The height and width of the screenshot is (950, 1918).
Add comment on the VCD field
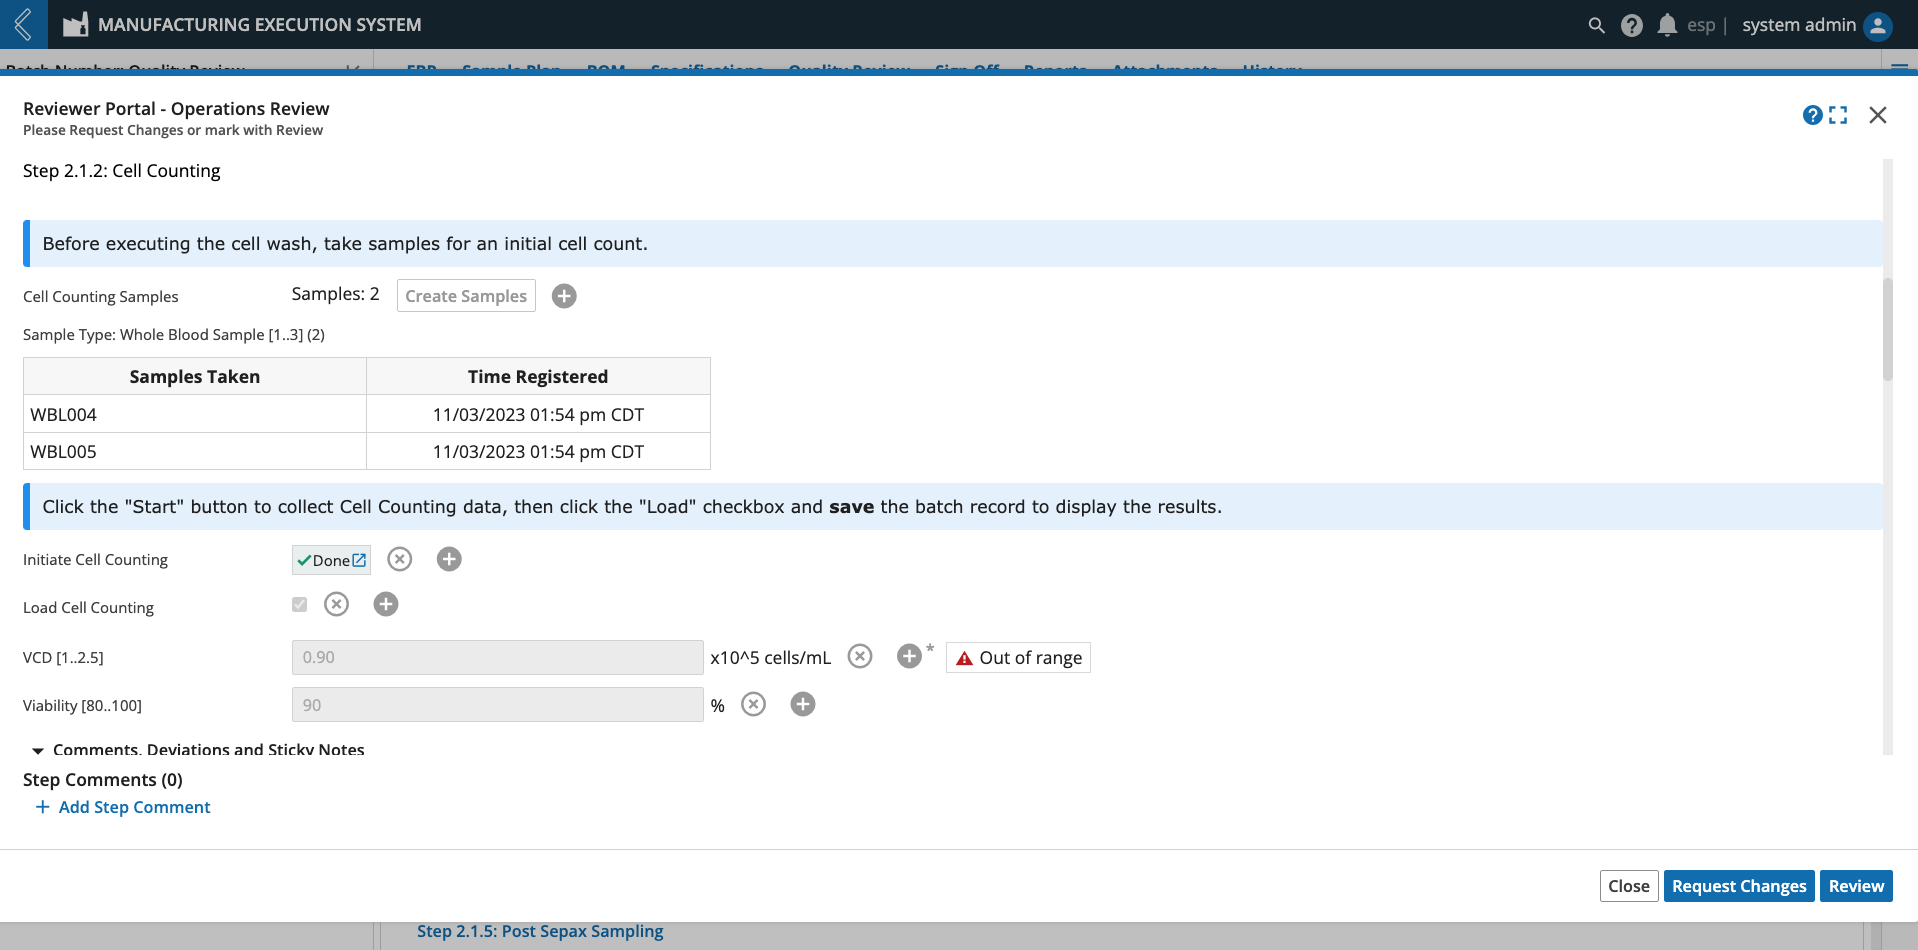pos(909,656)
